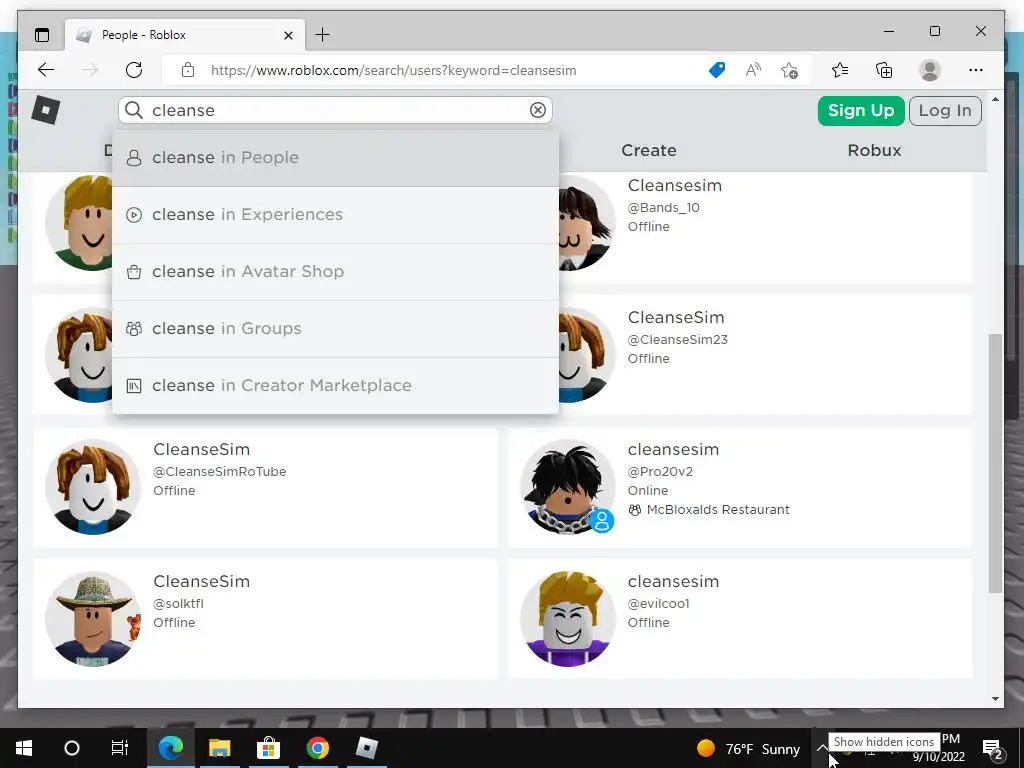
Task: Click the page vertical scrollbar thumb
Action: (995, 463)
